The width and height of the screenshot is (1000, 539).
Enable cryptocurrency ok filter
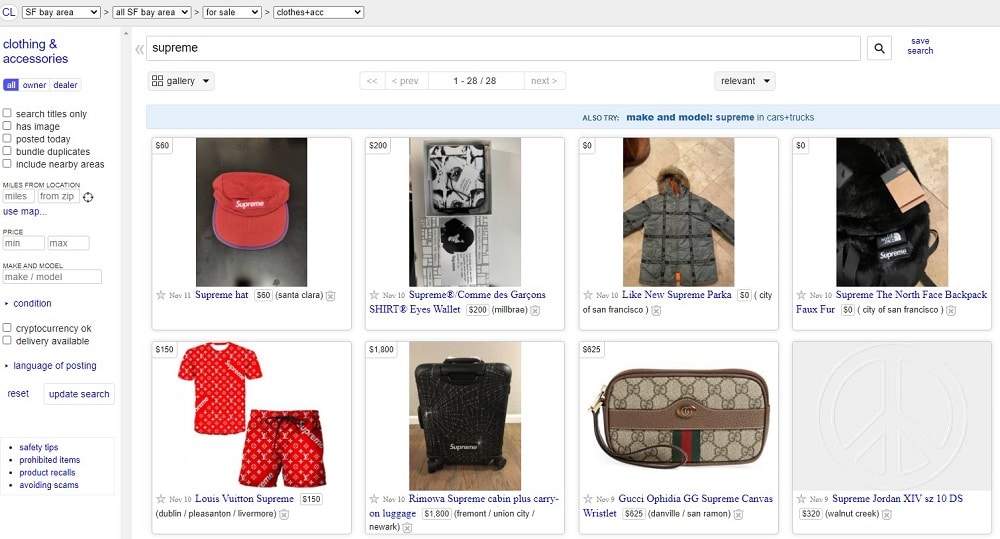tap(7, 328)
